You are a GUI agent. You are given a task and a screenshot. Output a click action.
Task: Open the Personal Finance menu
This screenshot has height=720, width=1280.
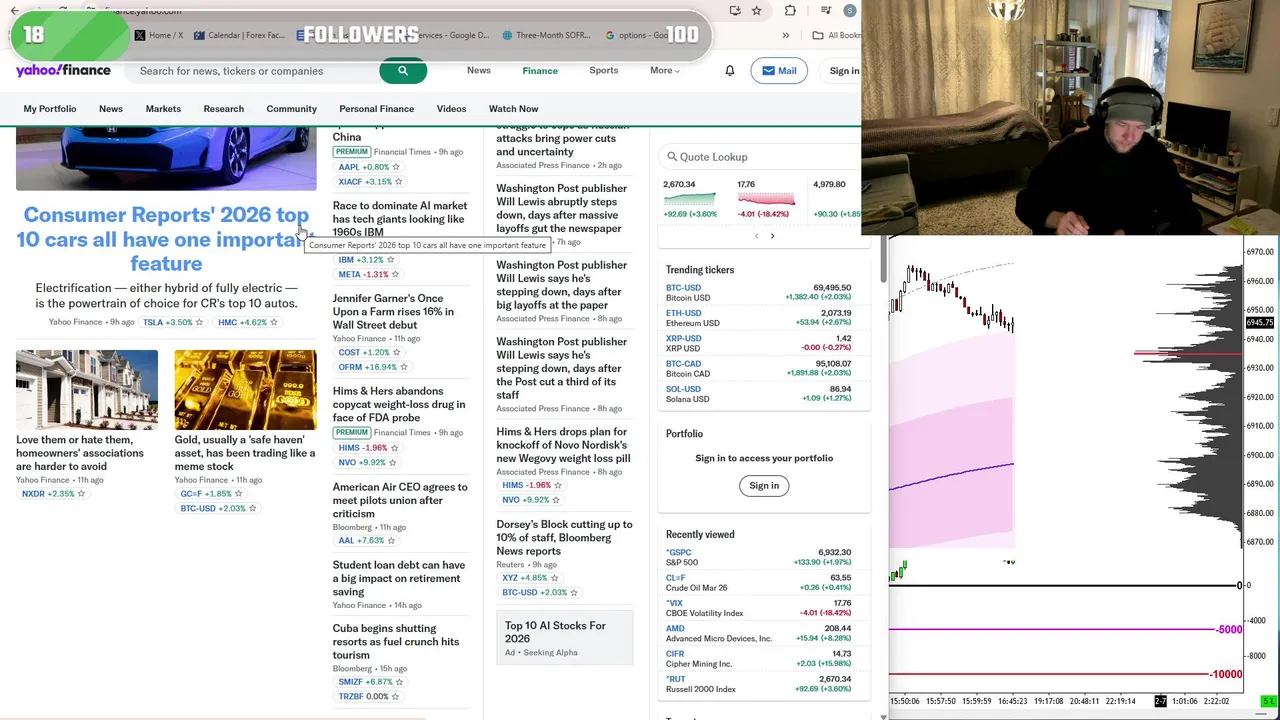tap(376, 109)
